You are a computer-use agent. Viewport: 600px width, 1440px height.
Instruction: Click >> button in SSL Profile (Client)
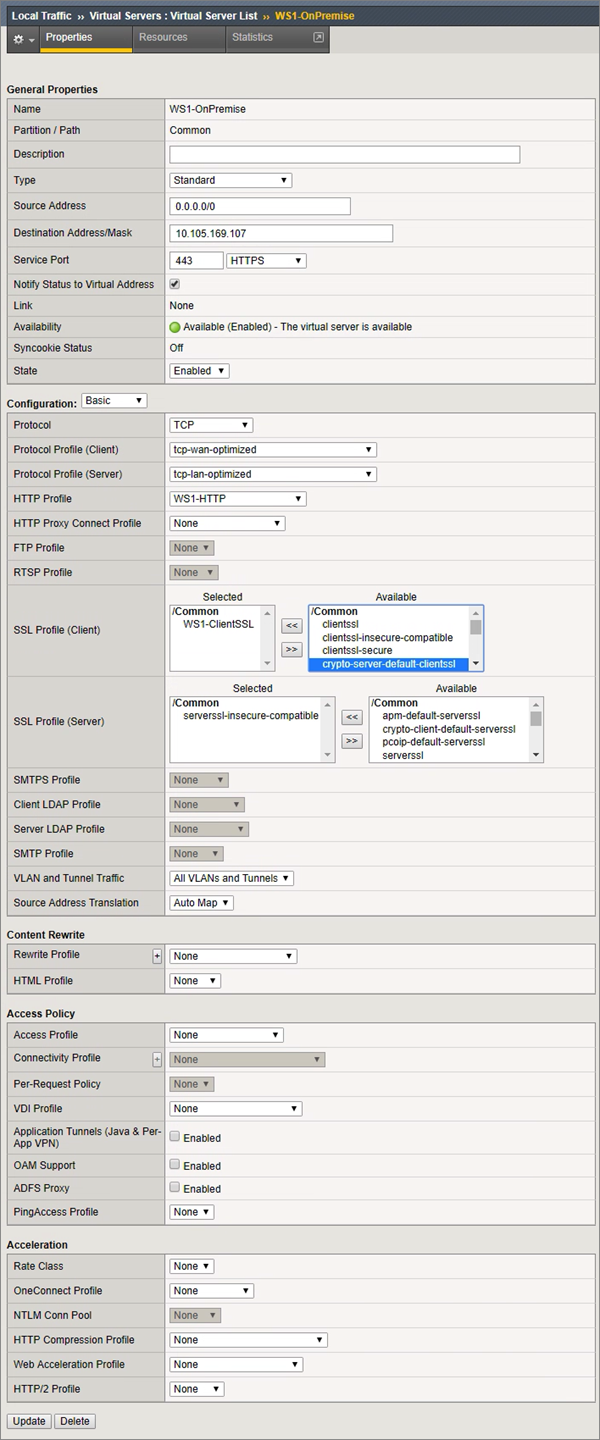tap(291, 649)
